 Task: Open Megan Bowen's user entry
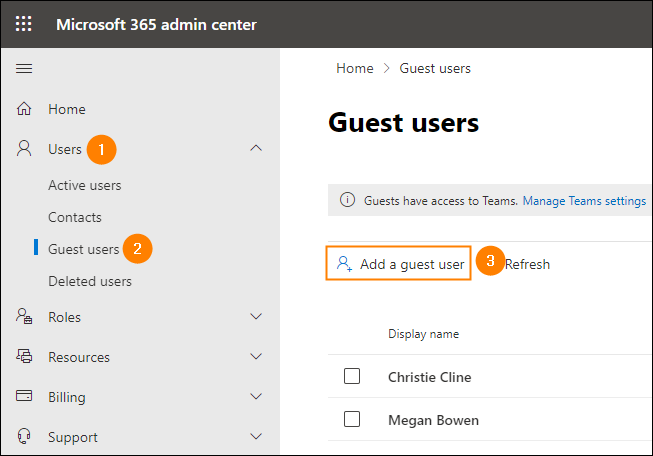click(x=433, y=420)
